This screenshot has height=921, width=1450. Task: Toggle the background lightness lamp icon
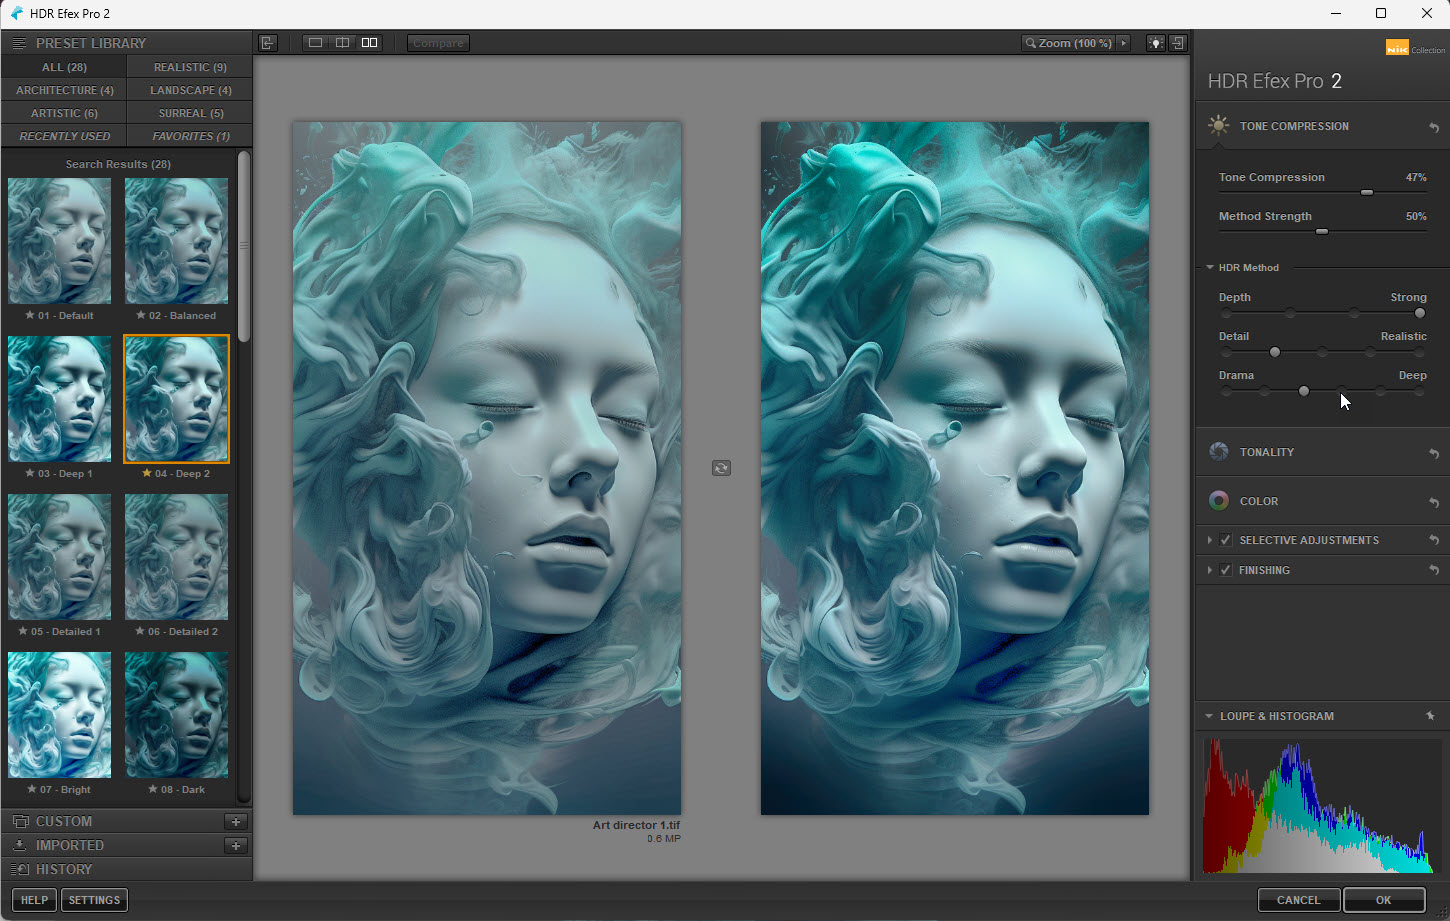[1155, 43]
